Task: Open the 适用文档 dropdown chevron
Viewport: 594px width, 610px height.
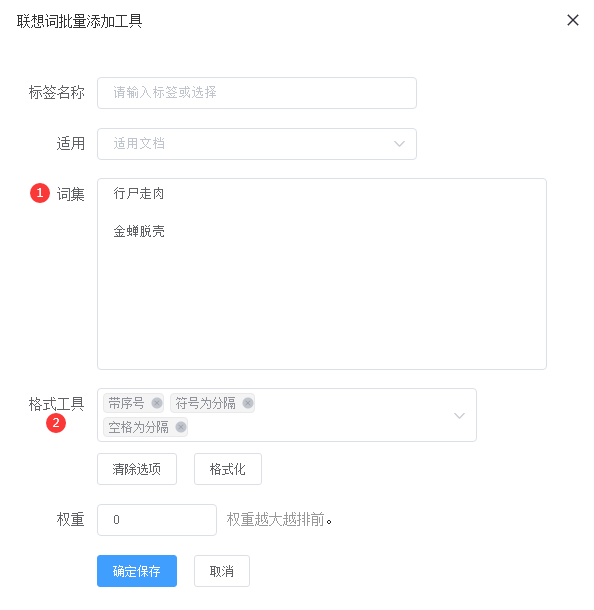Action: (x=400, y=144)
